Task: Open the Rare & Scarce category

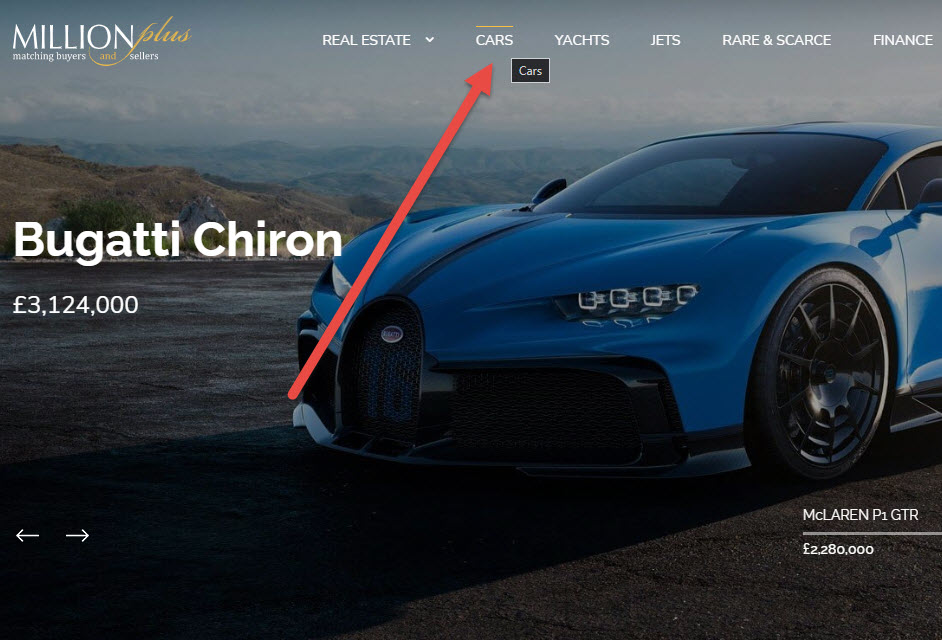Action: (x=776, y=40)
